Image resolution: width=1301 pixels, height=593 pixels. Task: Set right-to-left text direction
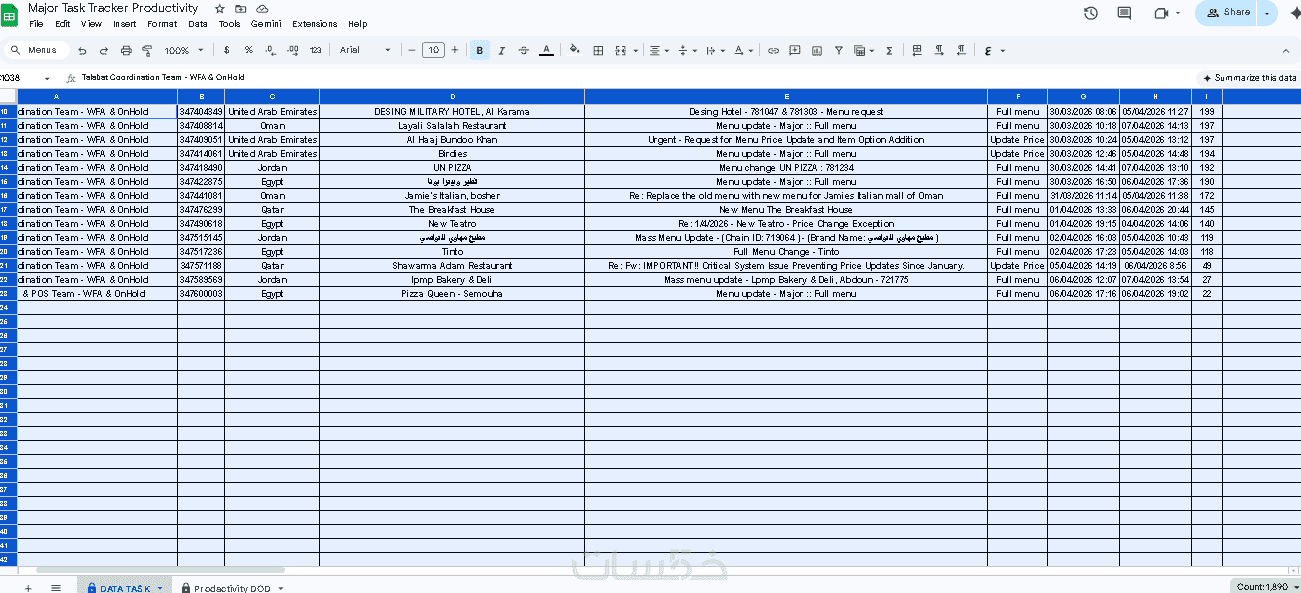(x=961, y=50)
